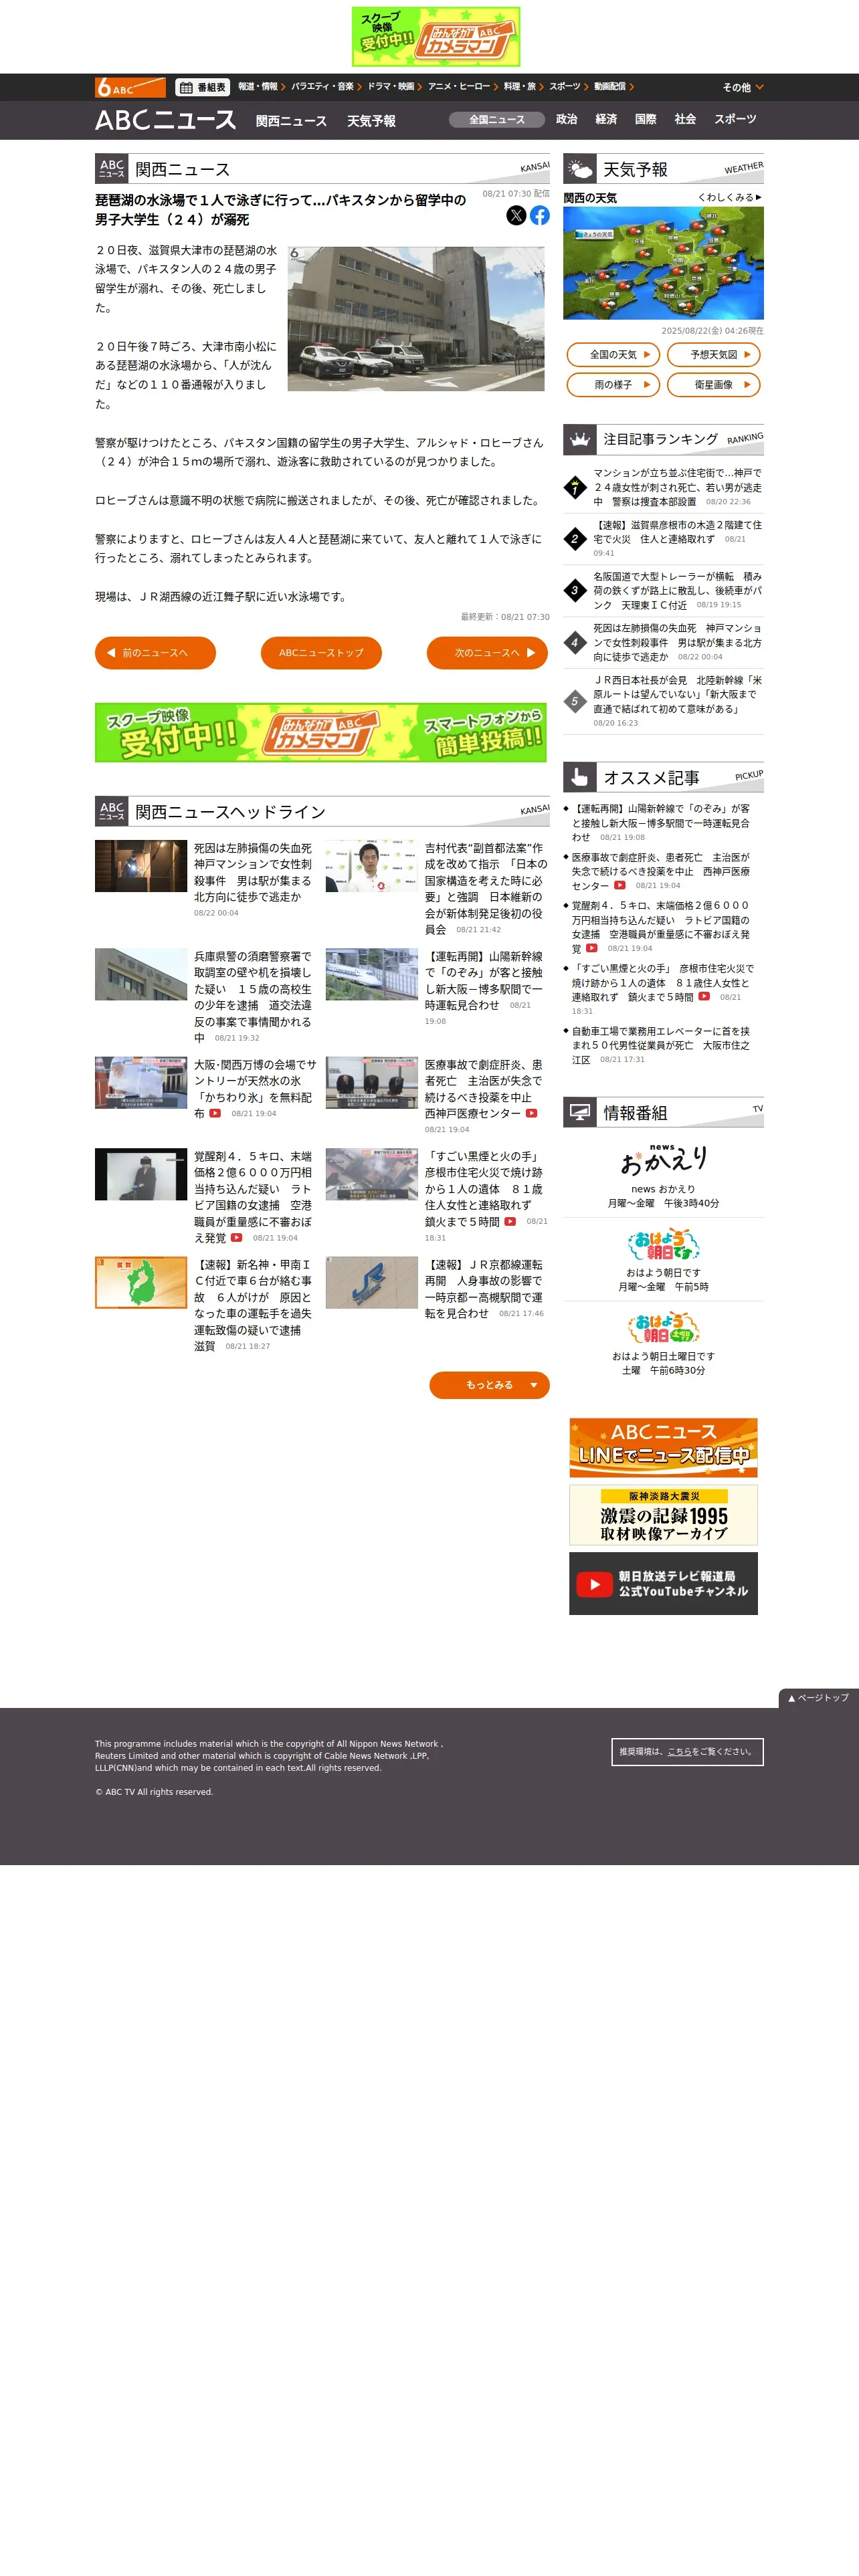This screenshot has height=2576, width=859.
Task: Open ranking number 1 article
Action: point(677,487)
